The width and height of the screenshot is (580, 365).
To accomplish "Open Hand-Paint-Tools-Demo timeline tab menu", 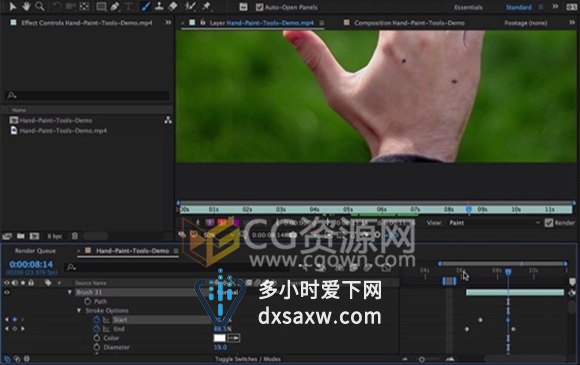I will [176, 251].
